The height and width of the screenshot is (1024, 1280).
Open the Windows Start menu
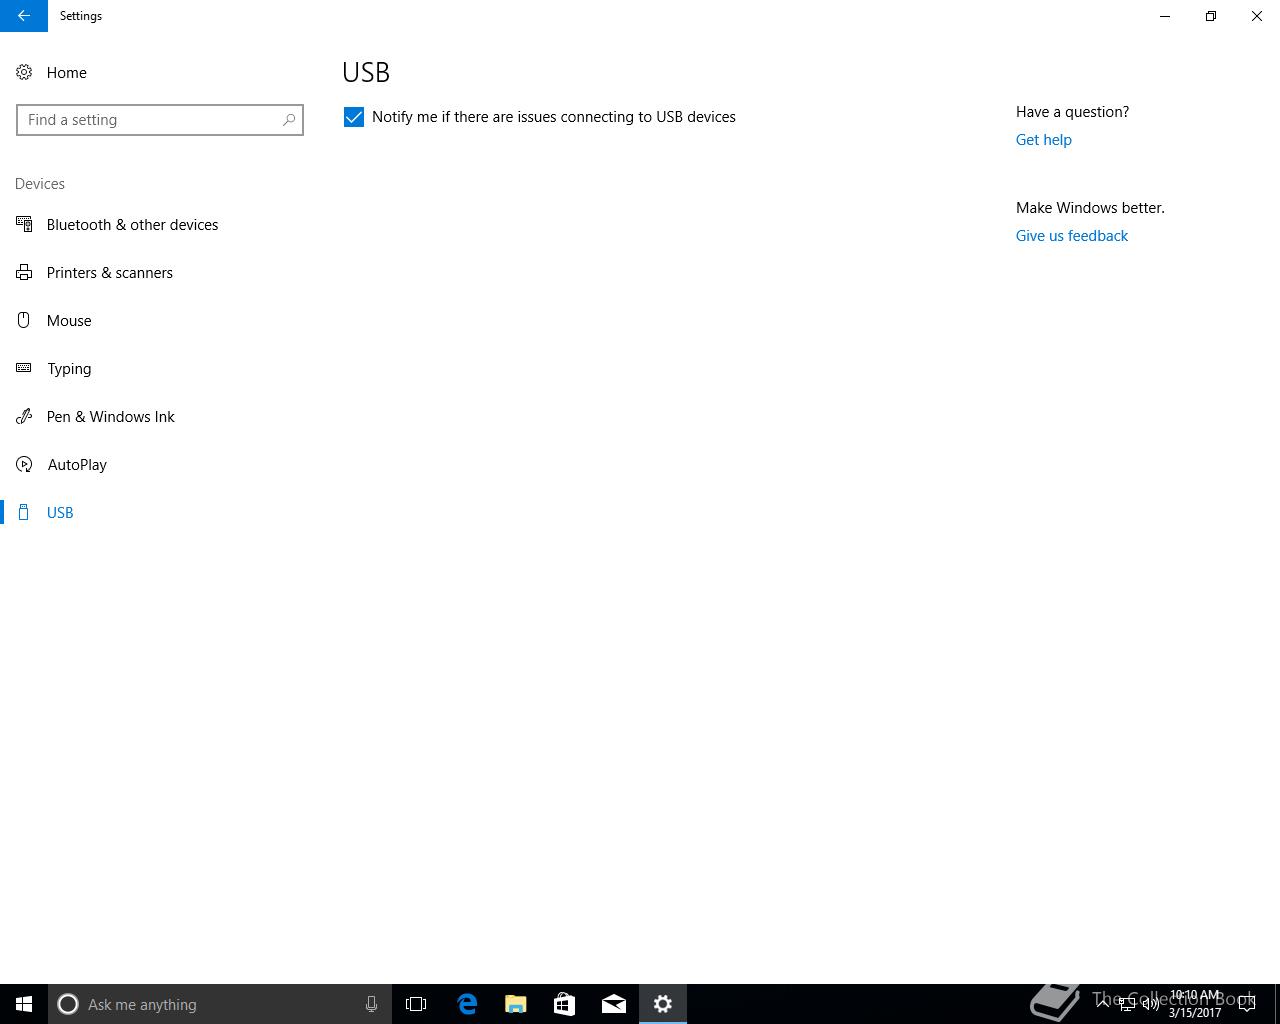(24, 1004)
